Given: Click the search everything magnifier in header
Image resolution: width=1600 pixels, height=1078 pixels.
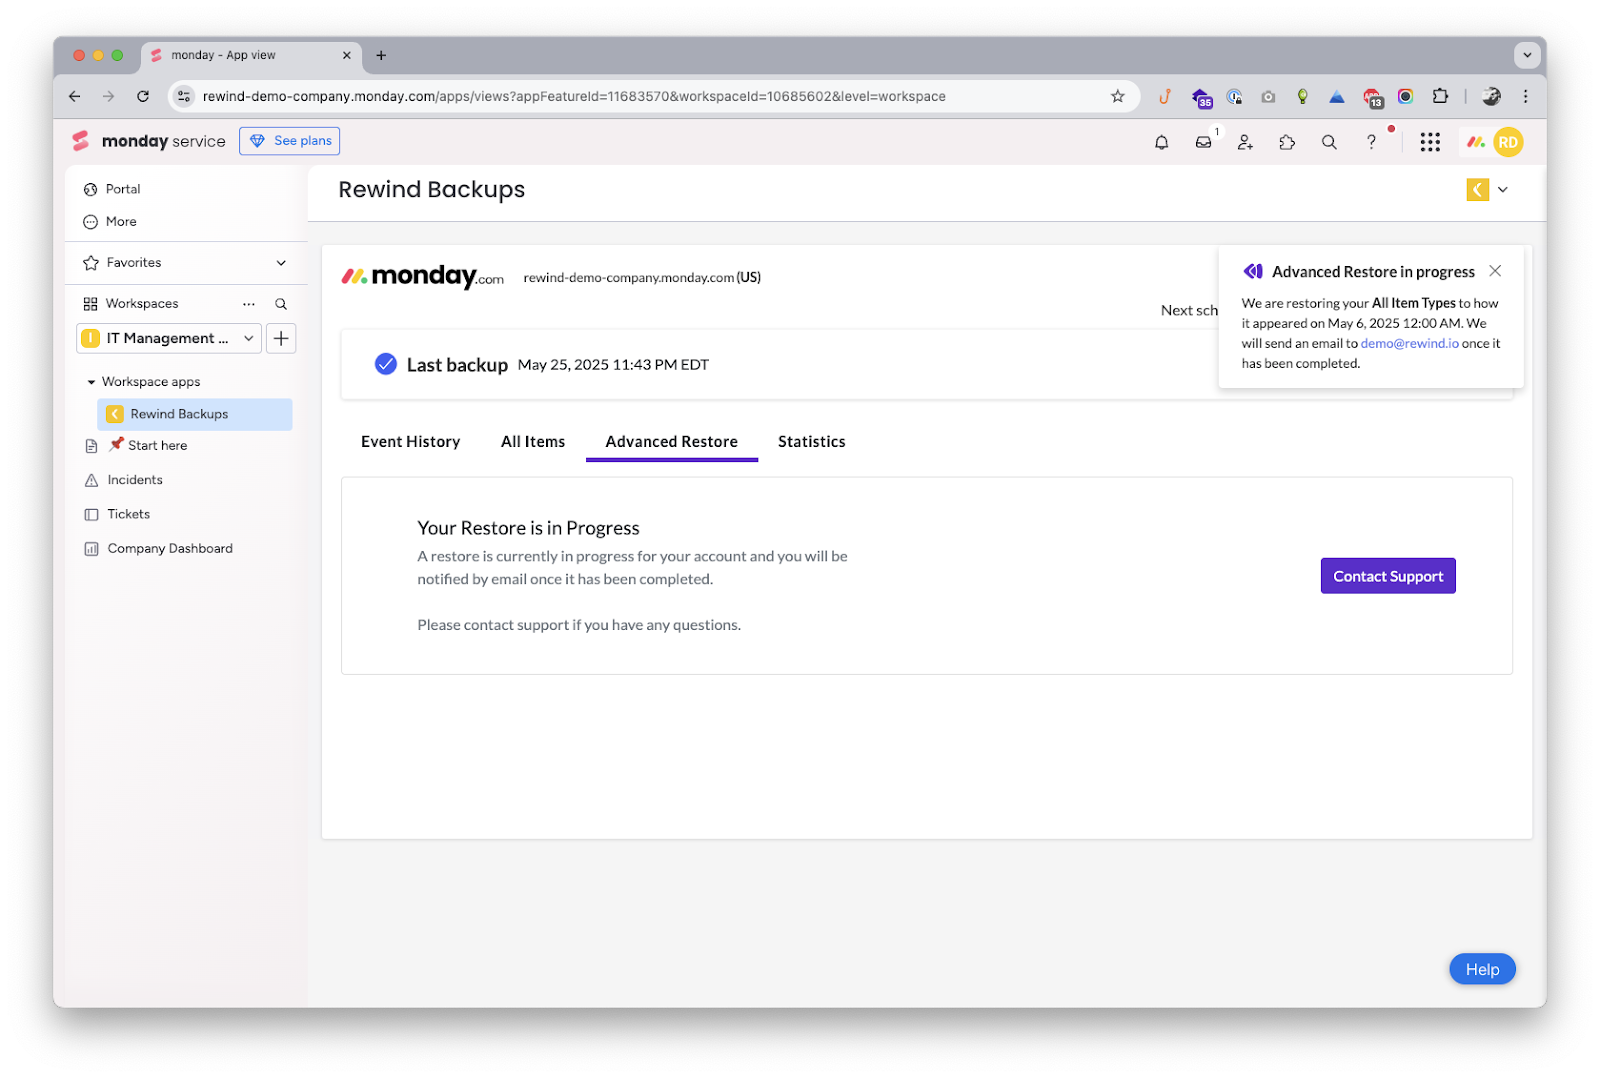Looking at the screenshot, I should pos(1329,142).
